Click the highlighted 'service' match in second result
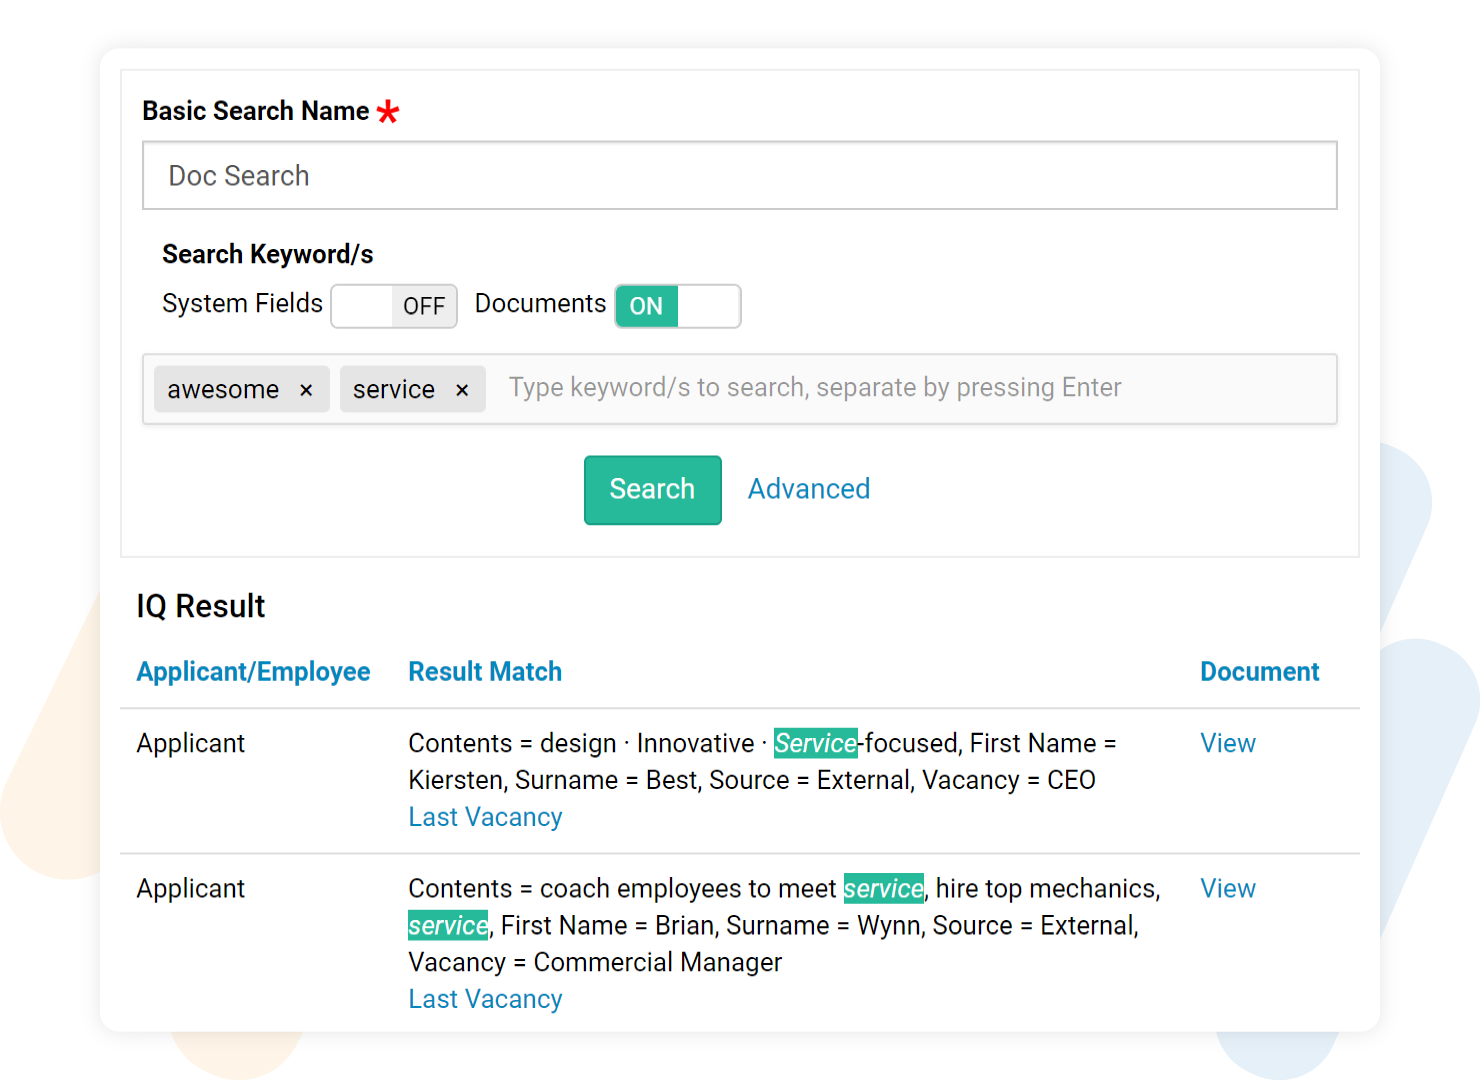 [883, 888]
